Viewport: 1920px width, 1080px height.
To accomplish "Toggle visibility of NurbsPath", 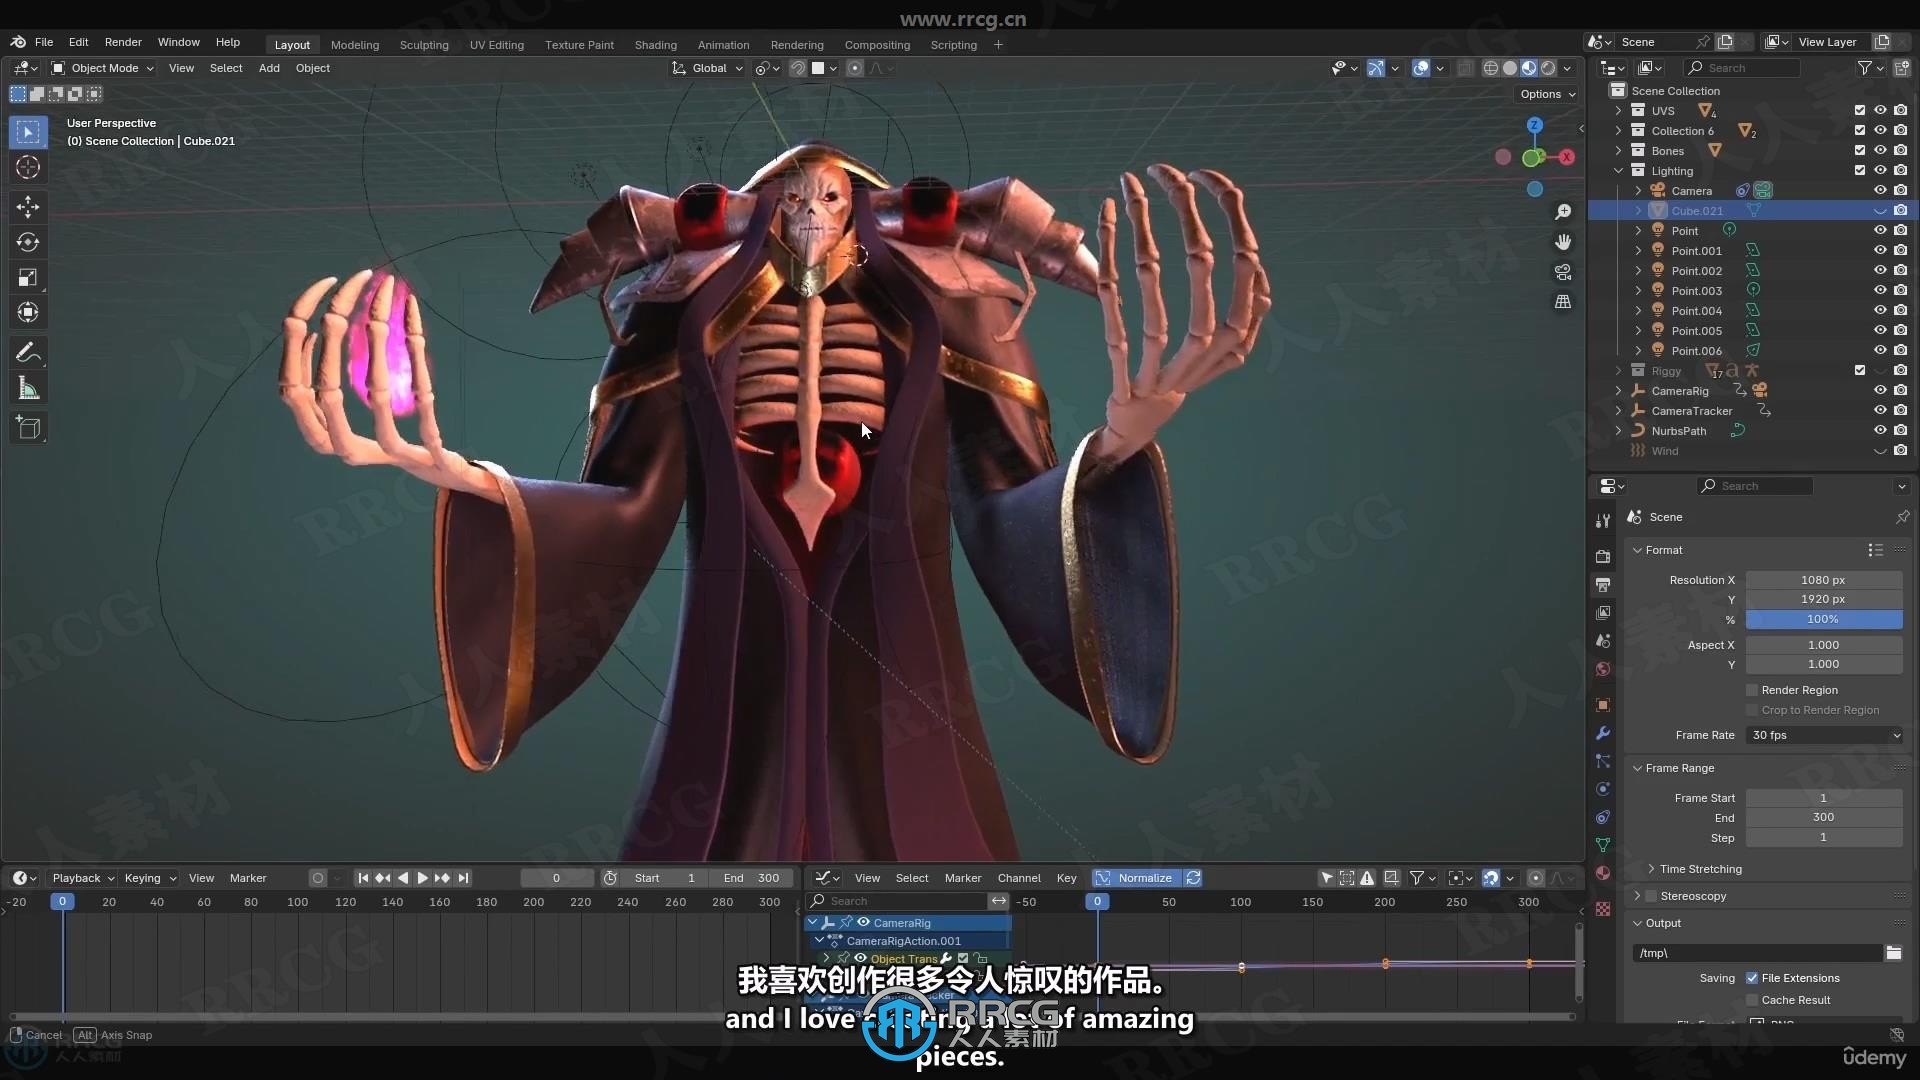I will [1880, 431].
